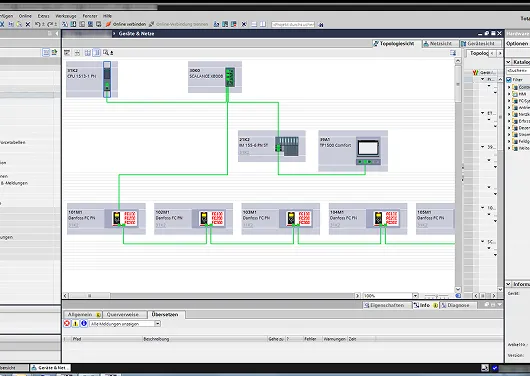Toggle the view icon left of green arrow in project tree
This screenshot has height=376, width=530.
pyautogui.click(x=46, y=52)
